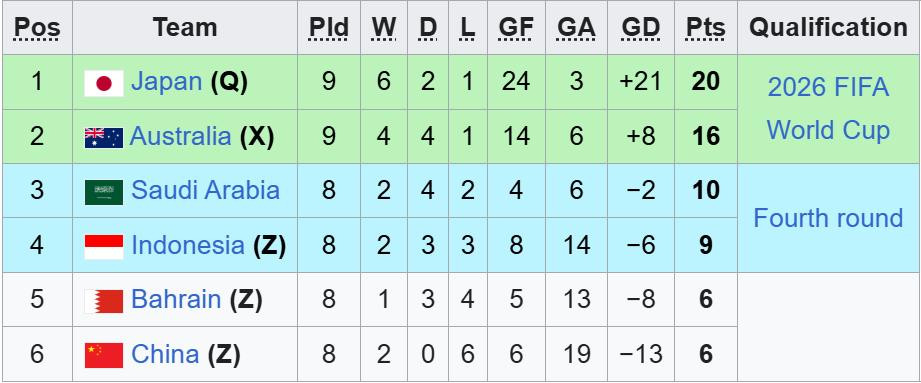Click the Bahrain flag icon
Viewport: 921px width, 383px height.
[104, 301]
